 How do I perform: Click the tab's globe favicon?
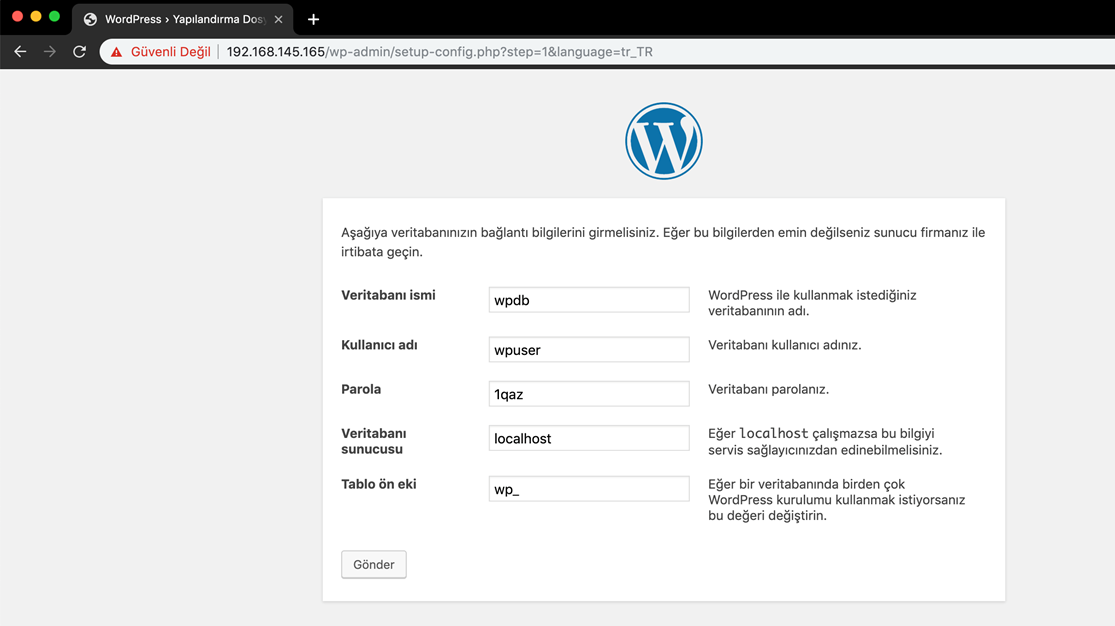point(90,19)
